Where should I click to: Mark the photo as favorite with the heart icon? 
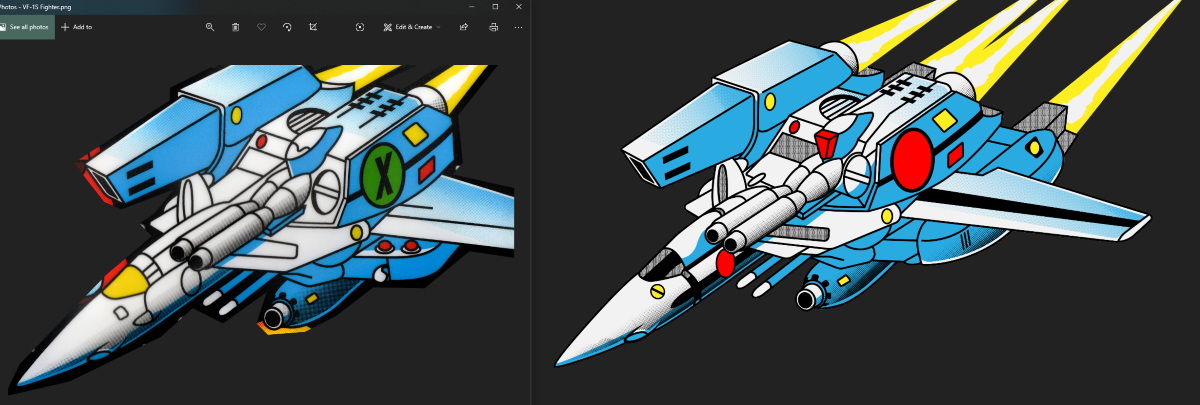(x=261, y=27)
